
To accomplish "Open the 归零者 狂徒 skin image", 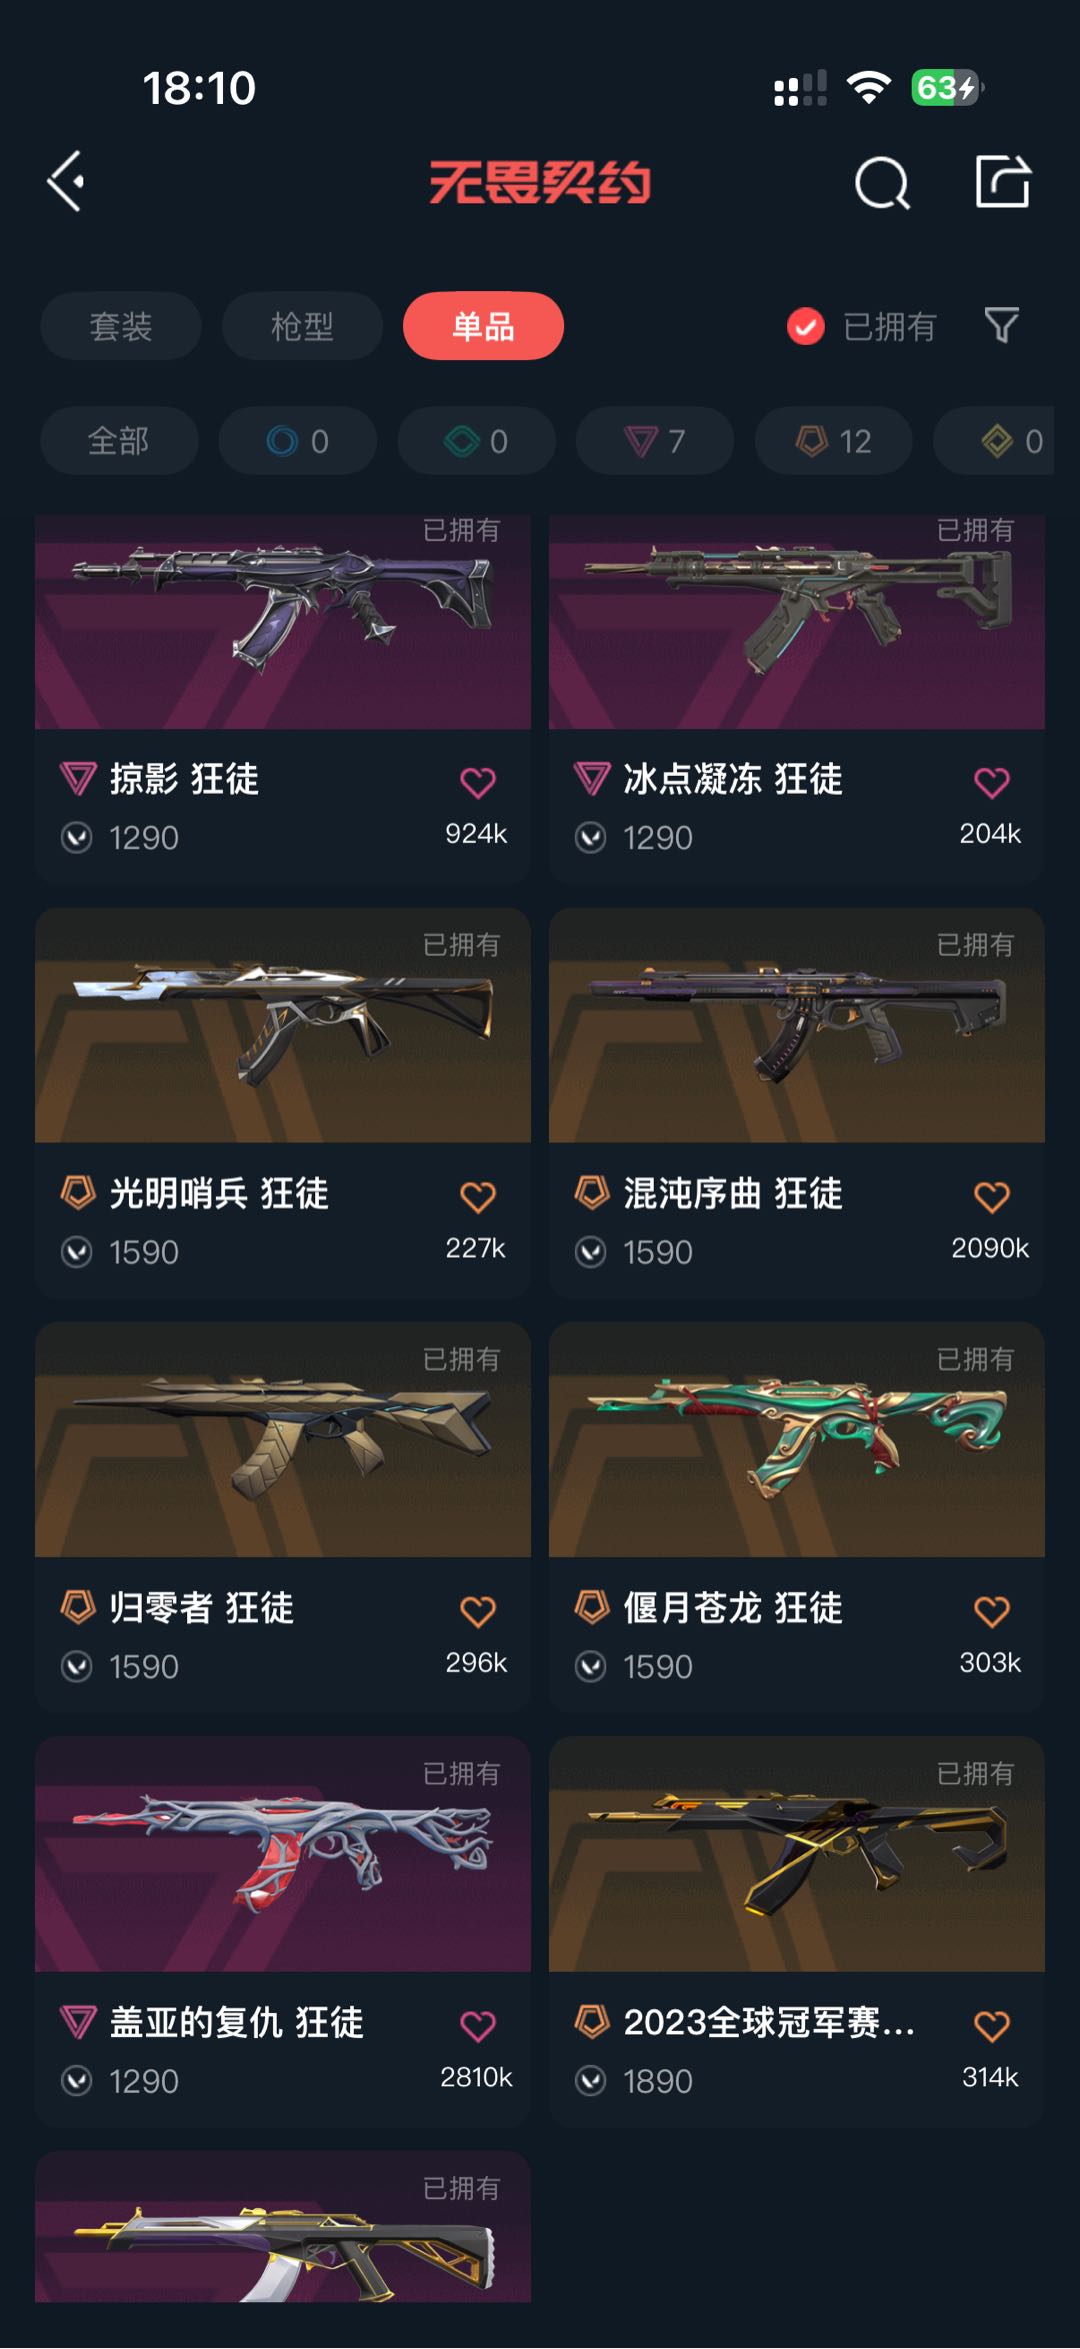I will pyautogui.click(x=283, y=1440).
